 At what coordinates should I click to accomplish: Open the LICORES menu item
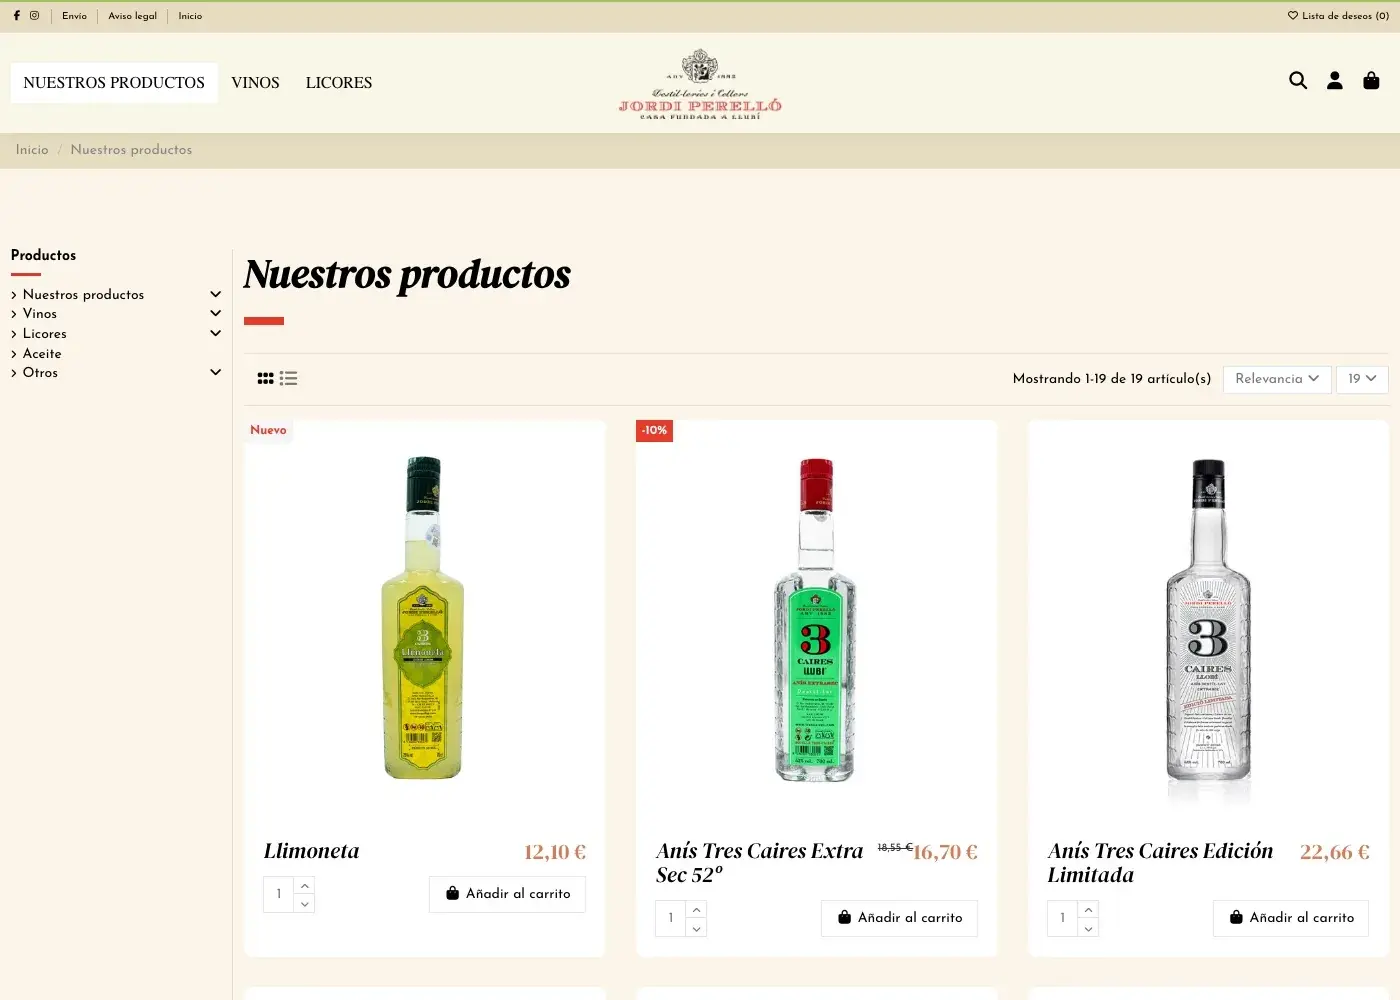pyautogui.click(x=339, y=83)
